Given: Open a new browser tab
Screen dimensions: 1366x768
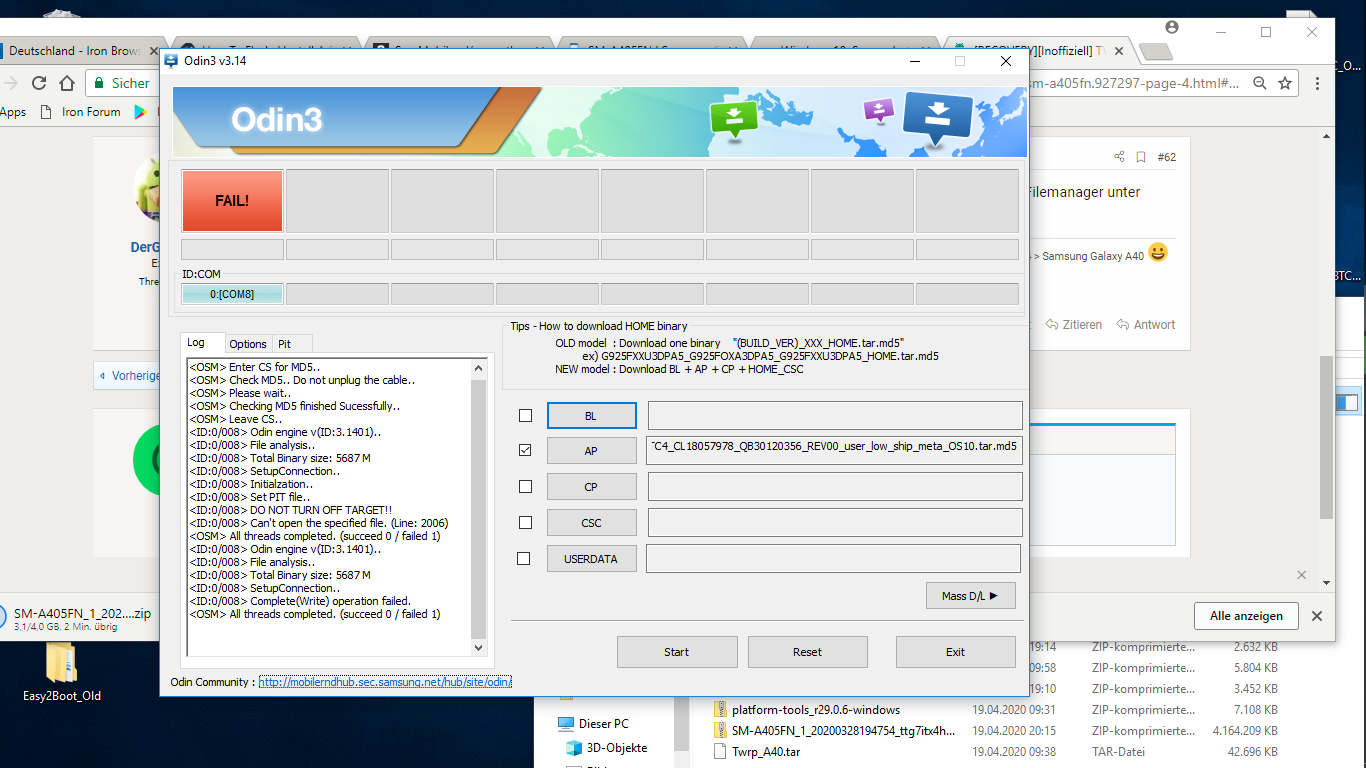Looking at the screenshot, I should coord(1155,51).
